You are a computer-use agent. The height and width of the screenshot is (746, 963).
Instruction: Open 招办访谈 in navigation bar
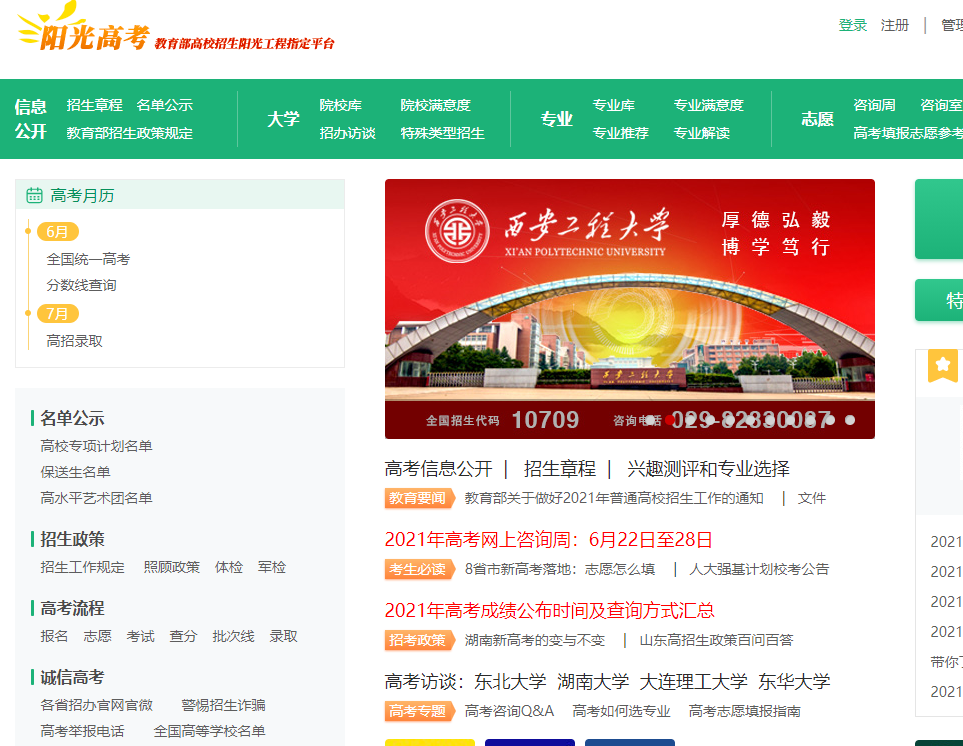tap(348, 133)
